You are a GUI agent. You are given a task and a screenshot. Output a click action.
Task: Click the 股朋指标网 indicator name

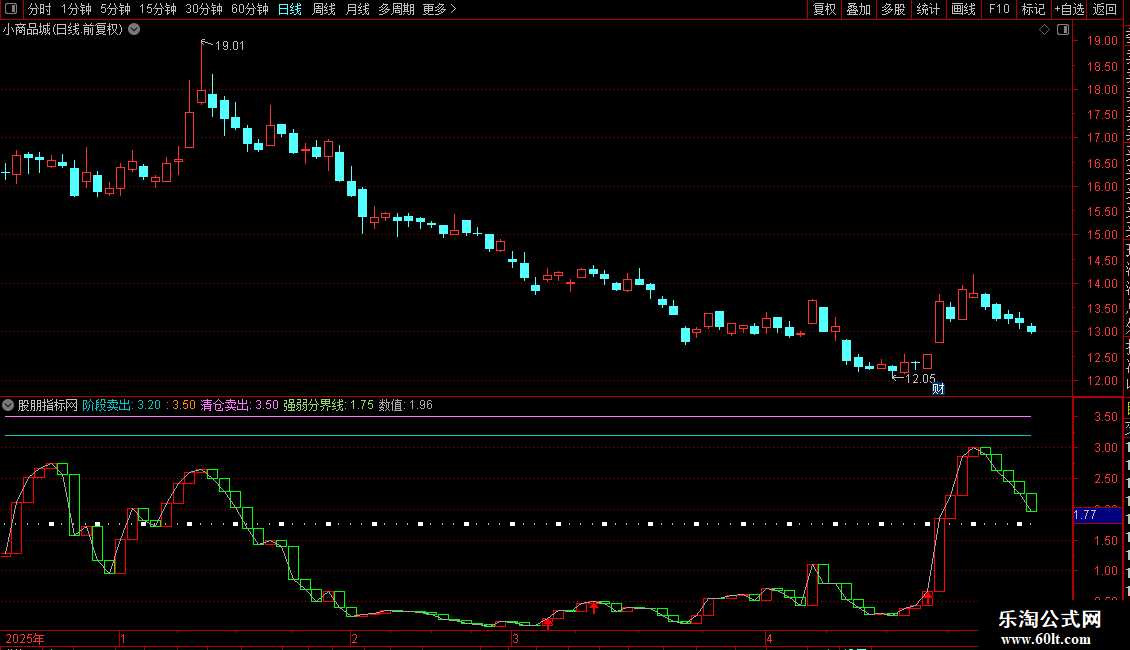click(x=48, y=405)
